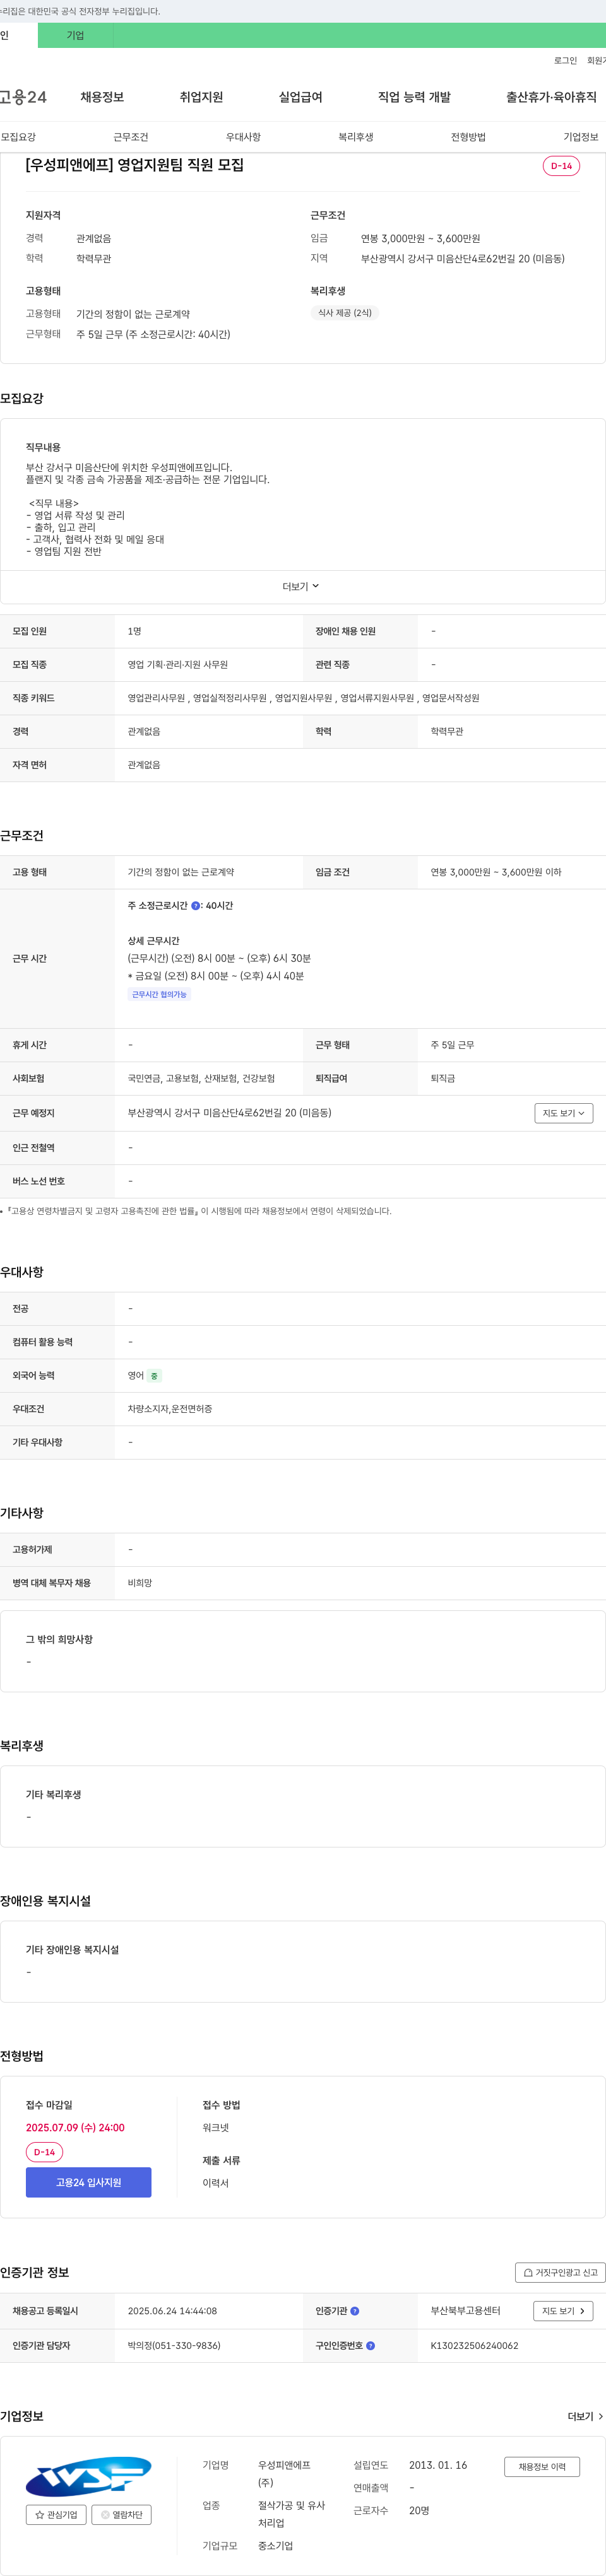Viewport: 606px width, 2576px height.
Task: Open the 직업 능력 개발 menu
Action: [414, 97]
